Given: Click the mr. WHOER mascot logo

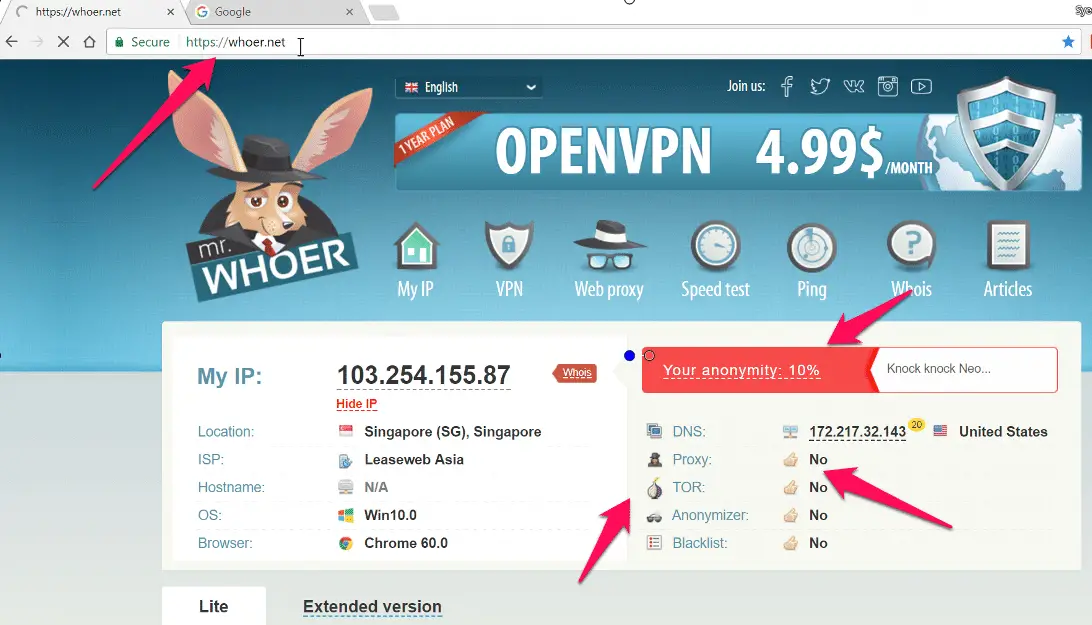Looking at the screenshot, I should 272,188.
